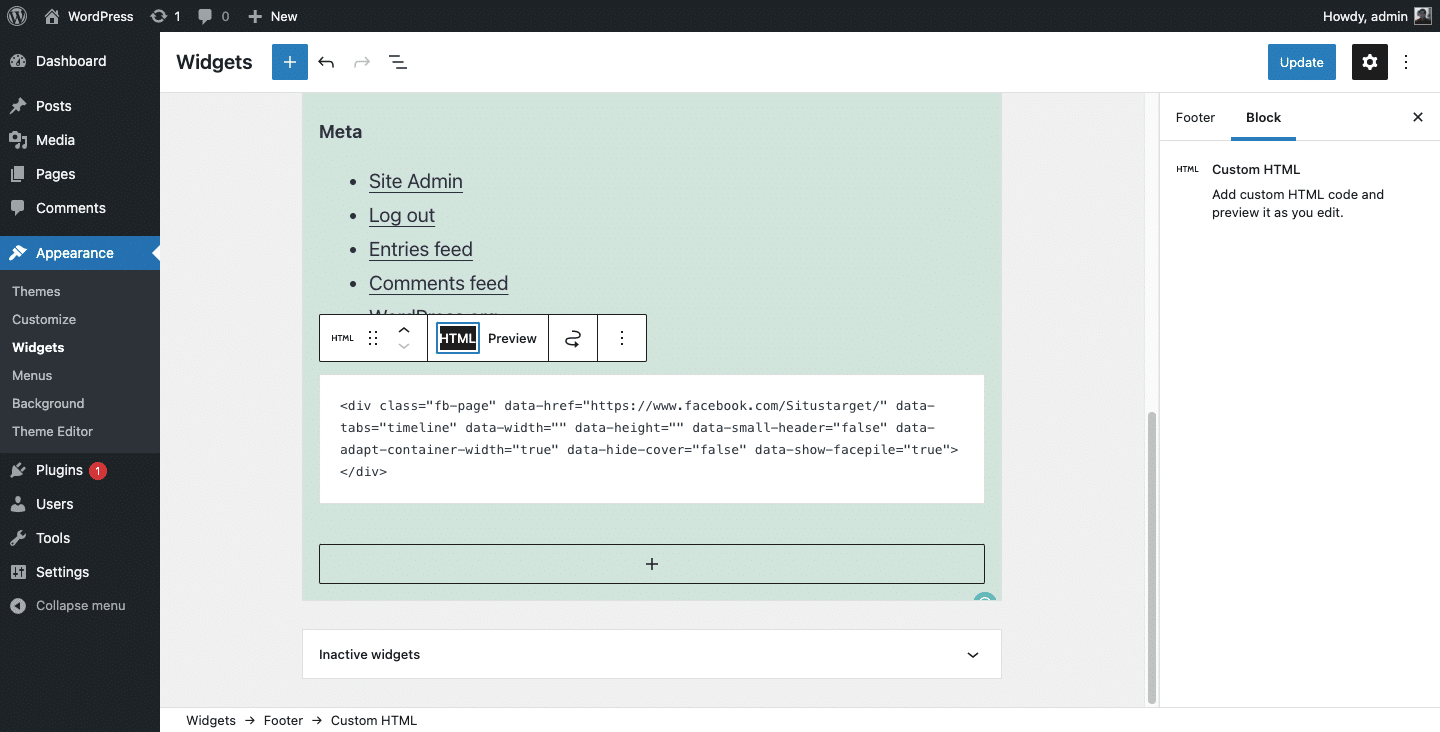Click inside the HTML code editor
The image size is (1440, 732).
click(x=652, y=439)
